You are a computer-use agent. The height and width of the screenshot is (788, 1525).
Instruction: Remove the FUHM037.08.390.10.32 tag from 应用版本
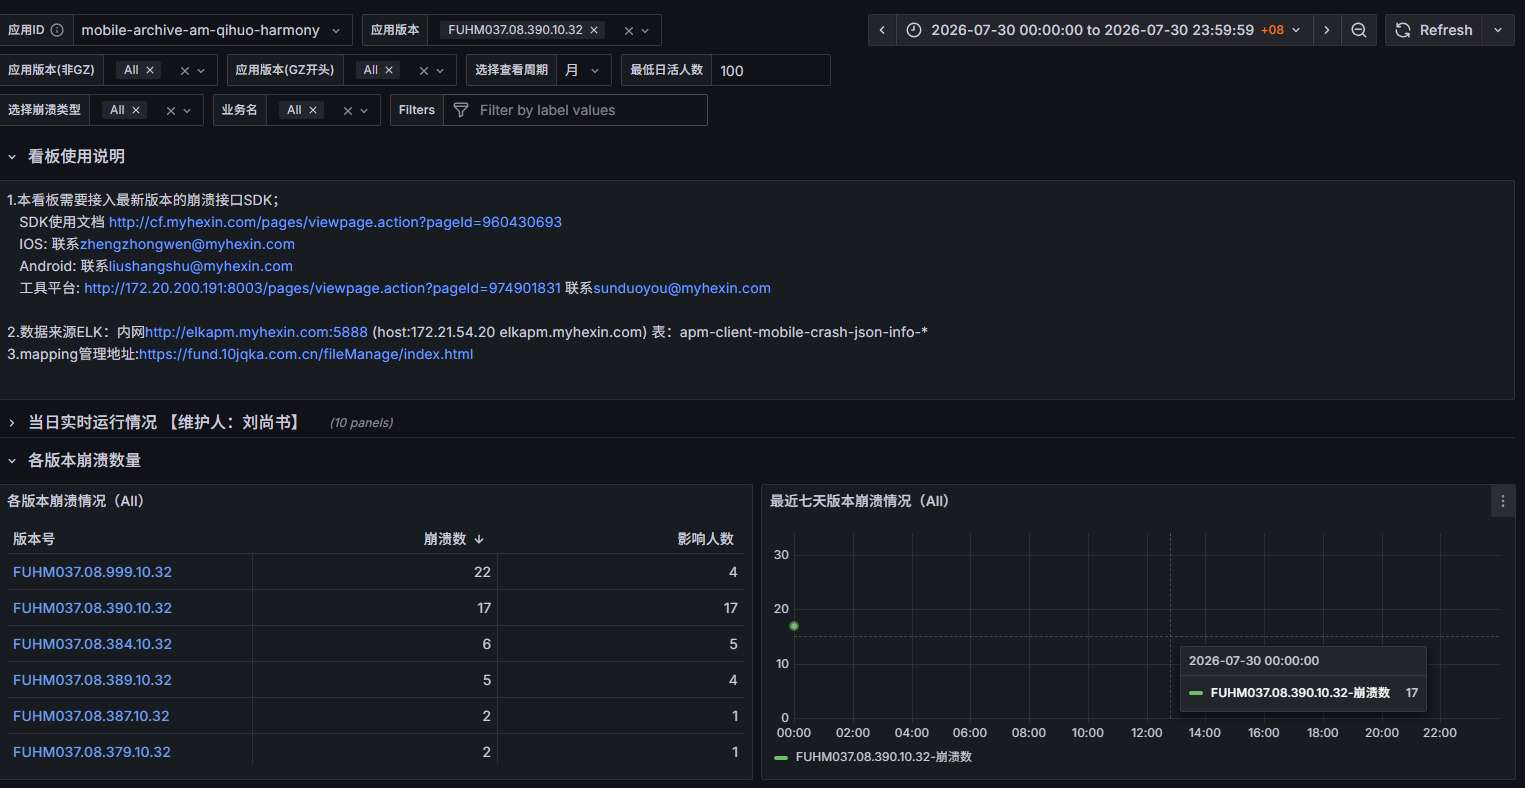coord(594,30)
